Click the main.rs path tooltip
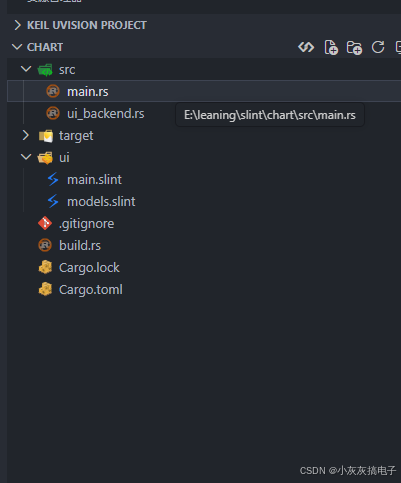This screenshot has width=401, height=483. (270, 115)
